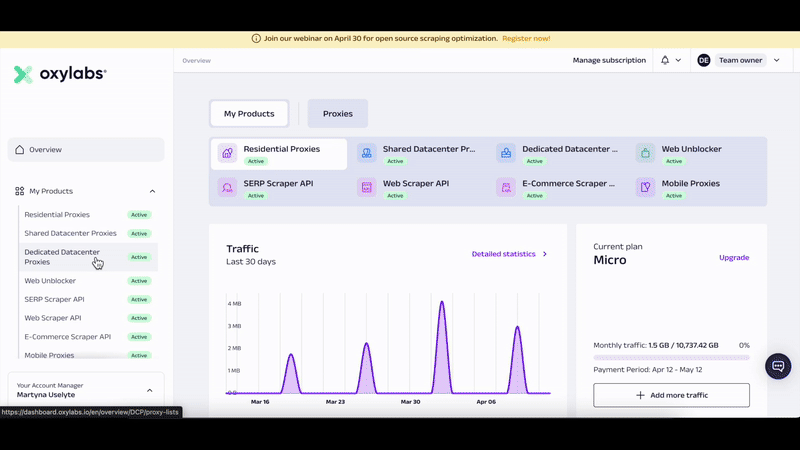This screenshot has width=800, height=450.
Task: Click the SERP Scraper API icon
Action: pyautogui.click(x=228, y=188)
